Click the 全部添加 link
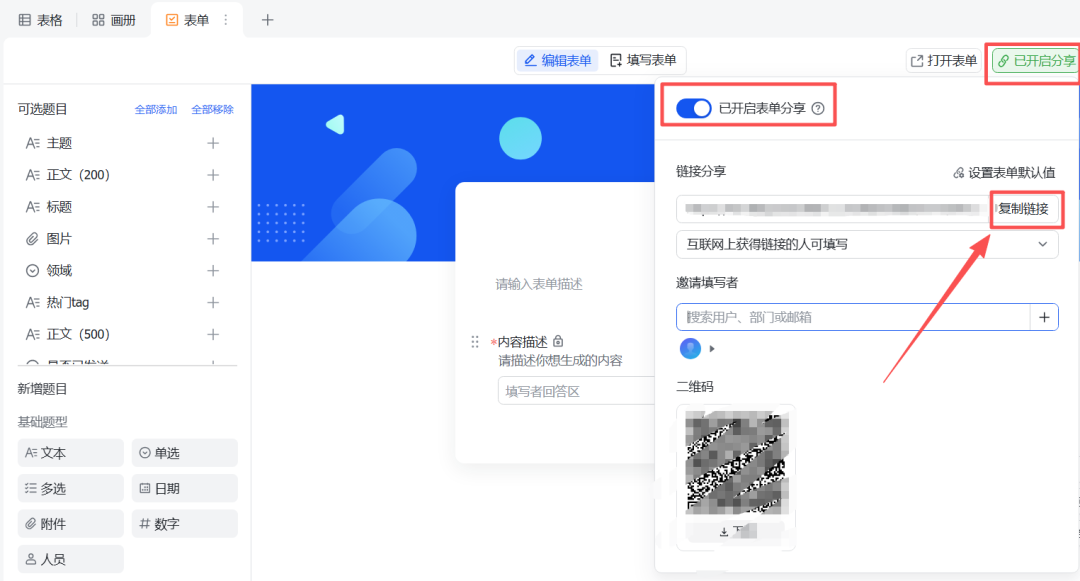 tap(154, 108)
